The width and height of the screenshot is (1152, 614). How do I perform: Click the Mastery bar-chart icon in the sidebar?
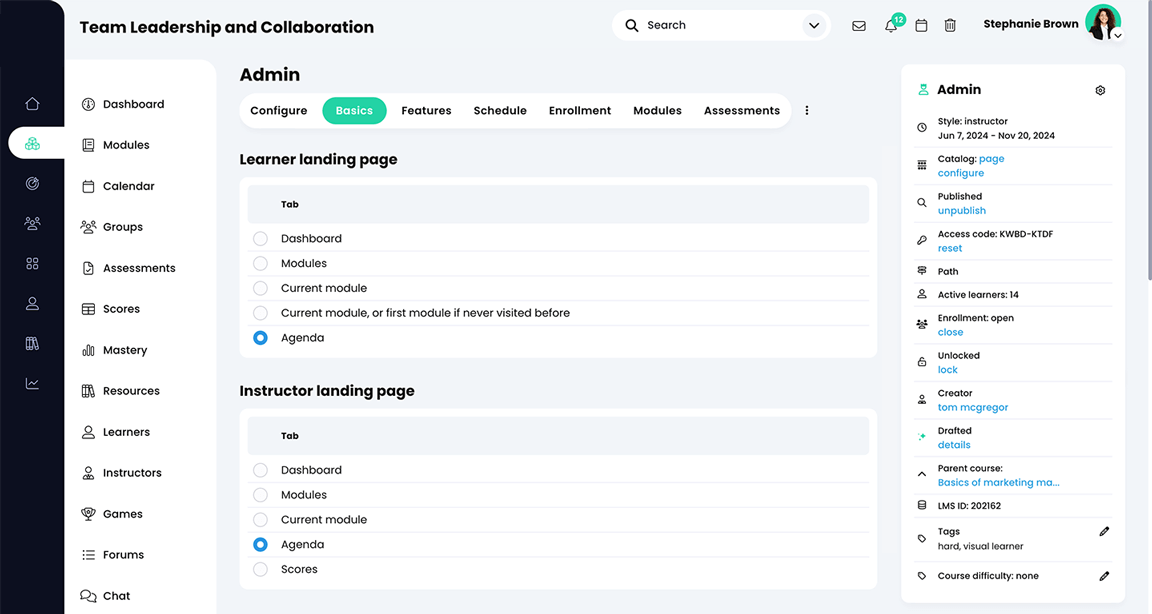coord(90,349)
